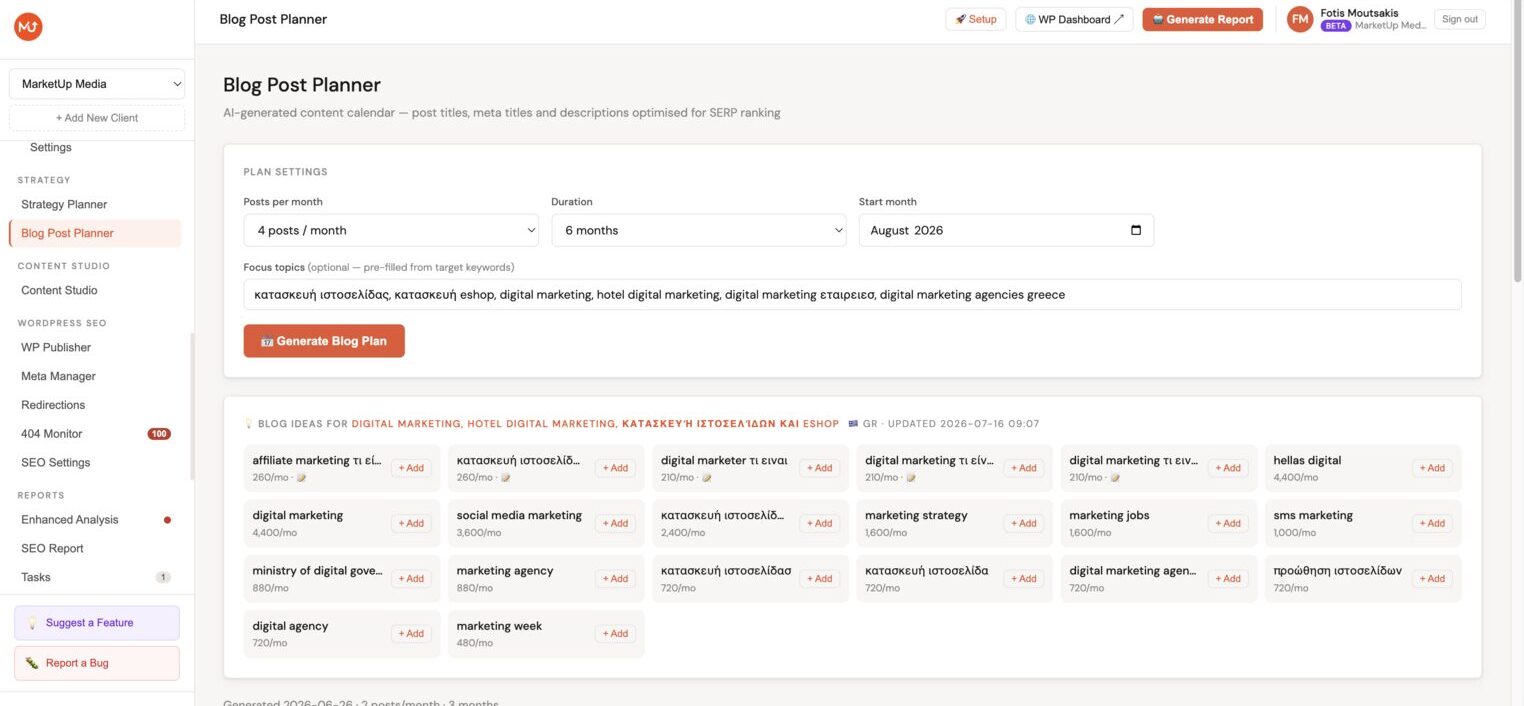This screenshot has width=1524, height=706.
Task: Click Generate Report button
Action: [1202, 19]
